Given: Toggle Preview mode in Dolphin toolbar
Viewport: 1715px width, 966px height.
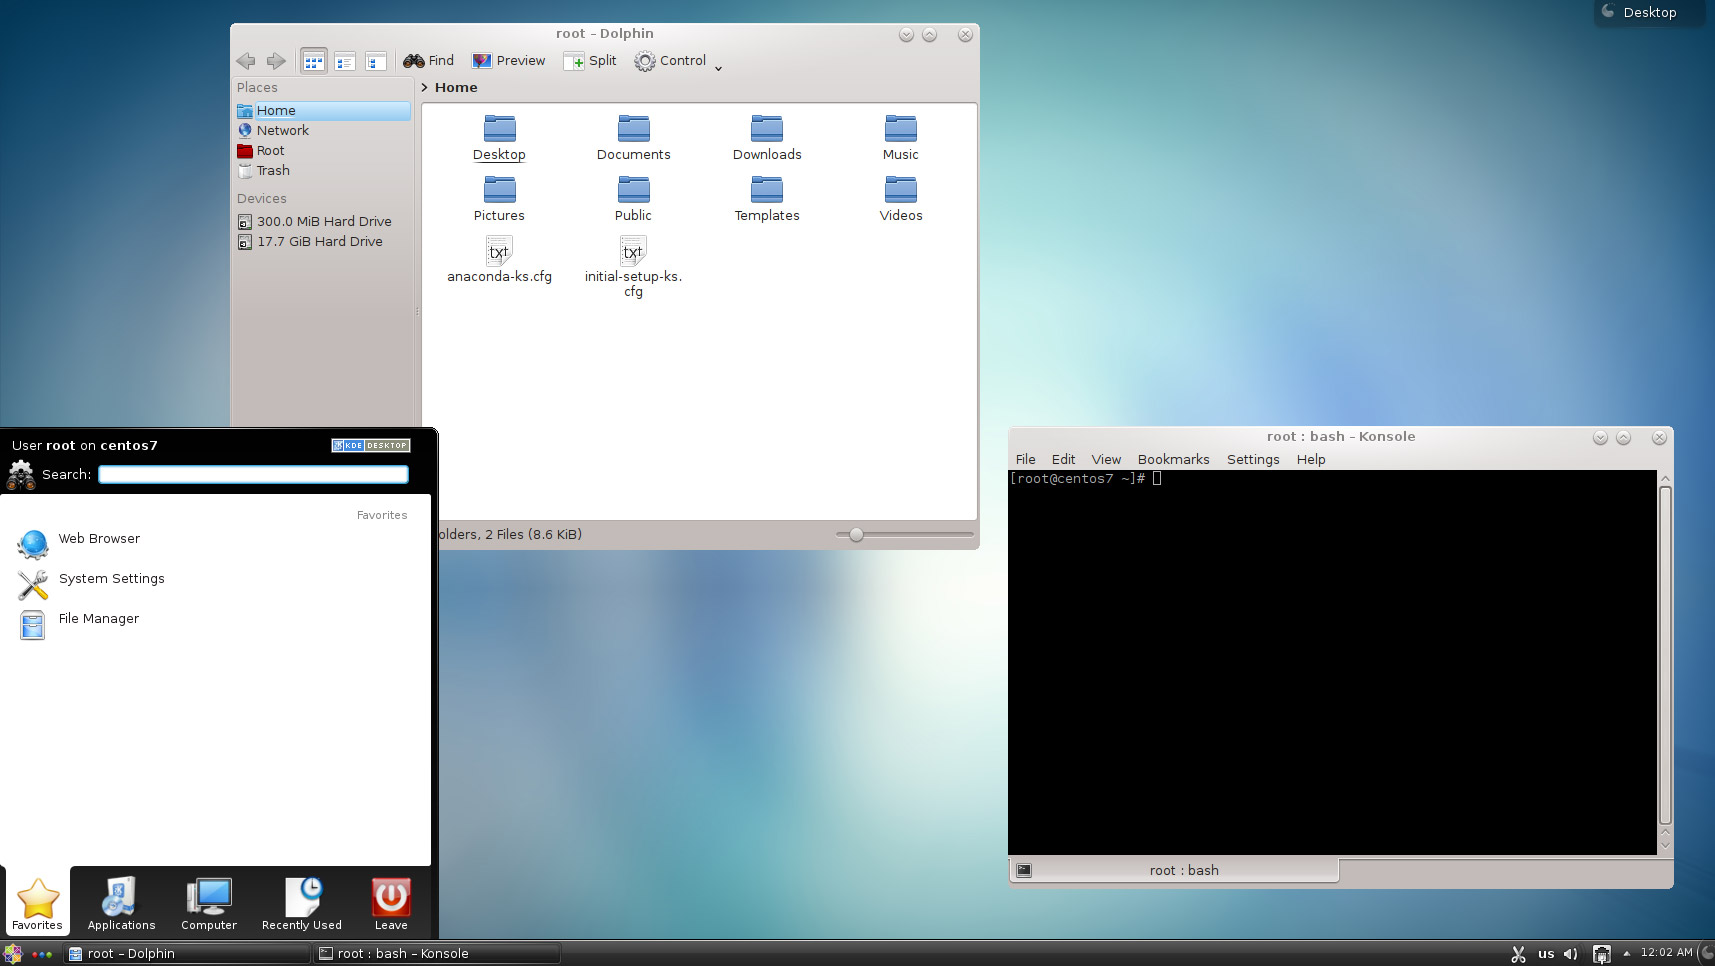Looking at the screenshot, I should (x=508, y=60).
